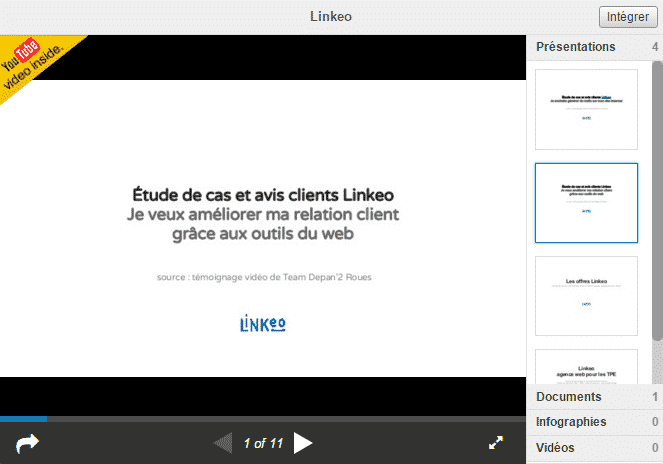The width and height of the screenshot is (663, 464).
Task: Click the presentations list scrollbar
Action: coord(657,201)
